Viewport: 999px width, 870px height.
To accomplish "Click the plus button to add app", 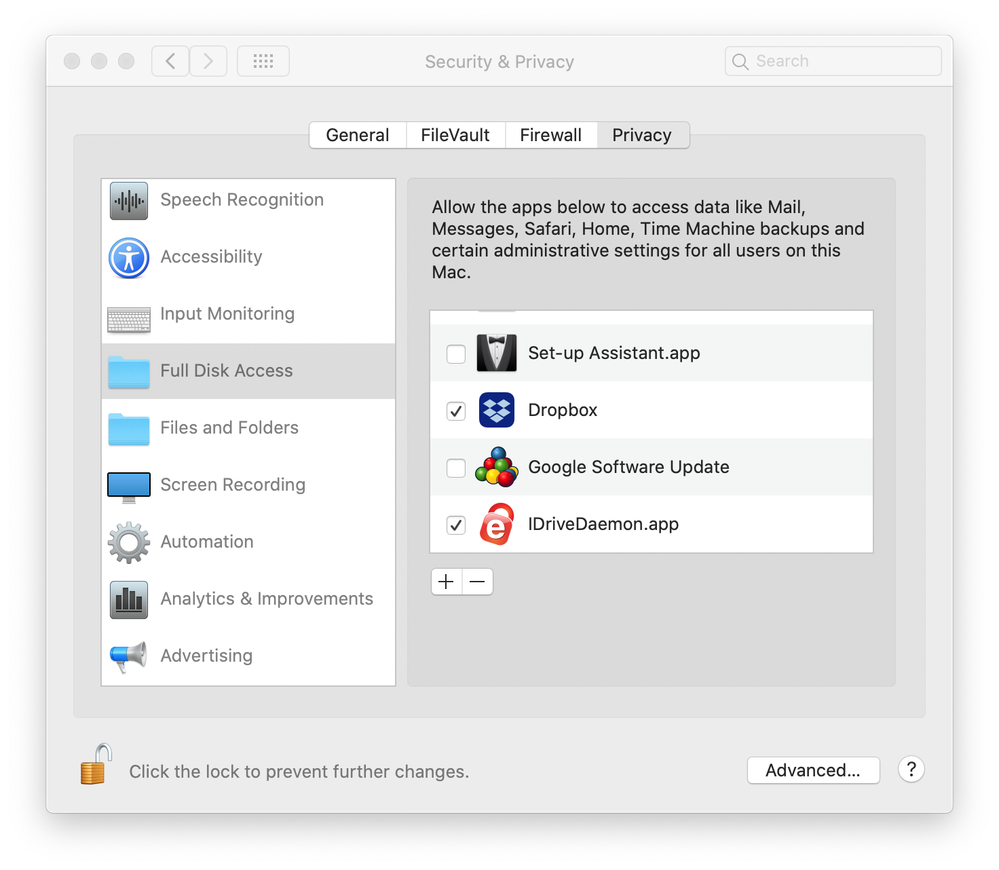I will coord(446,582).
